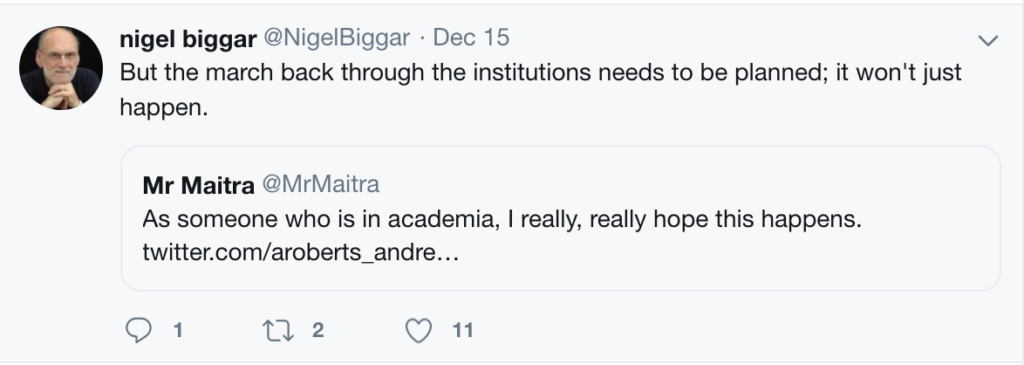Like the tweet with the heart icon
The width and height of the screenshot is (1024, 365).
[x=419, y=330]
